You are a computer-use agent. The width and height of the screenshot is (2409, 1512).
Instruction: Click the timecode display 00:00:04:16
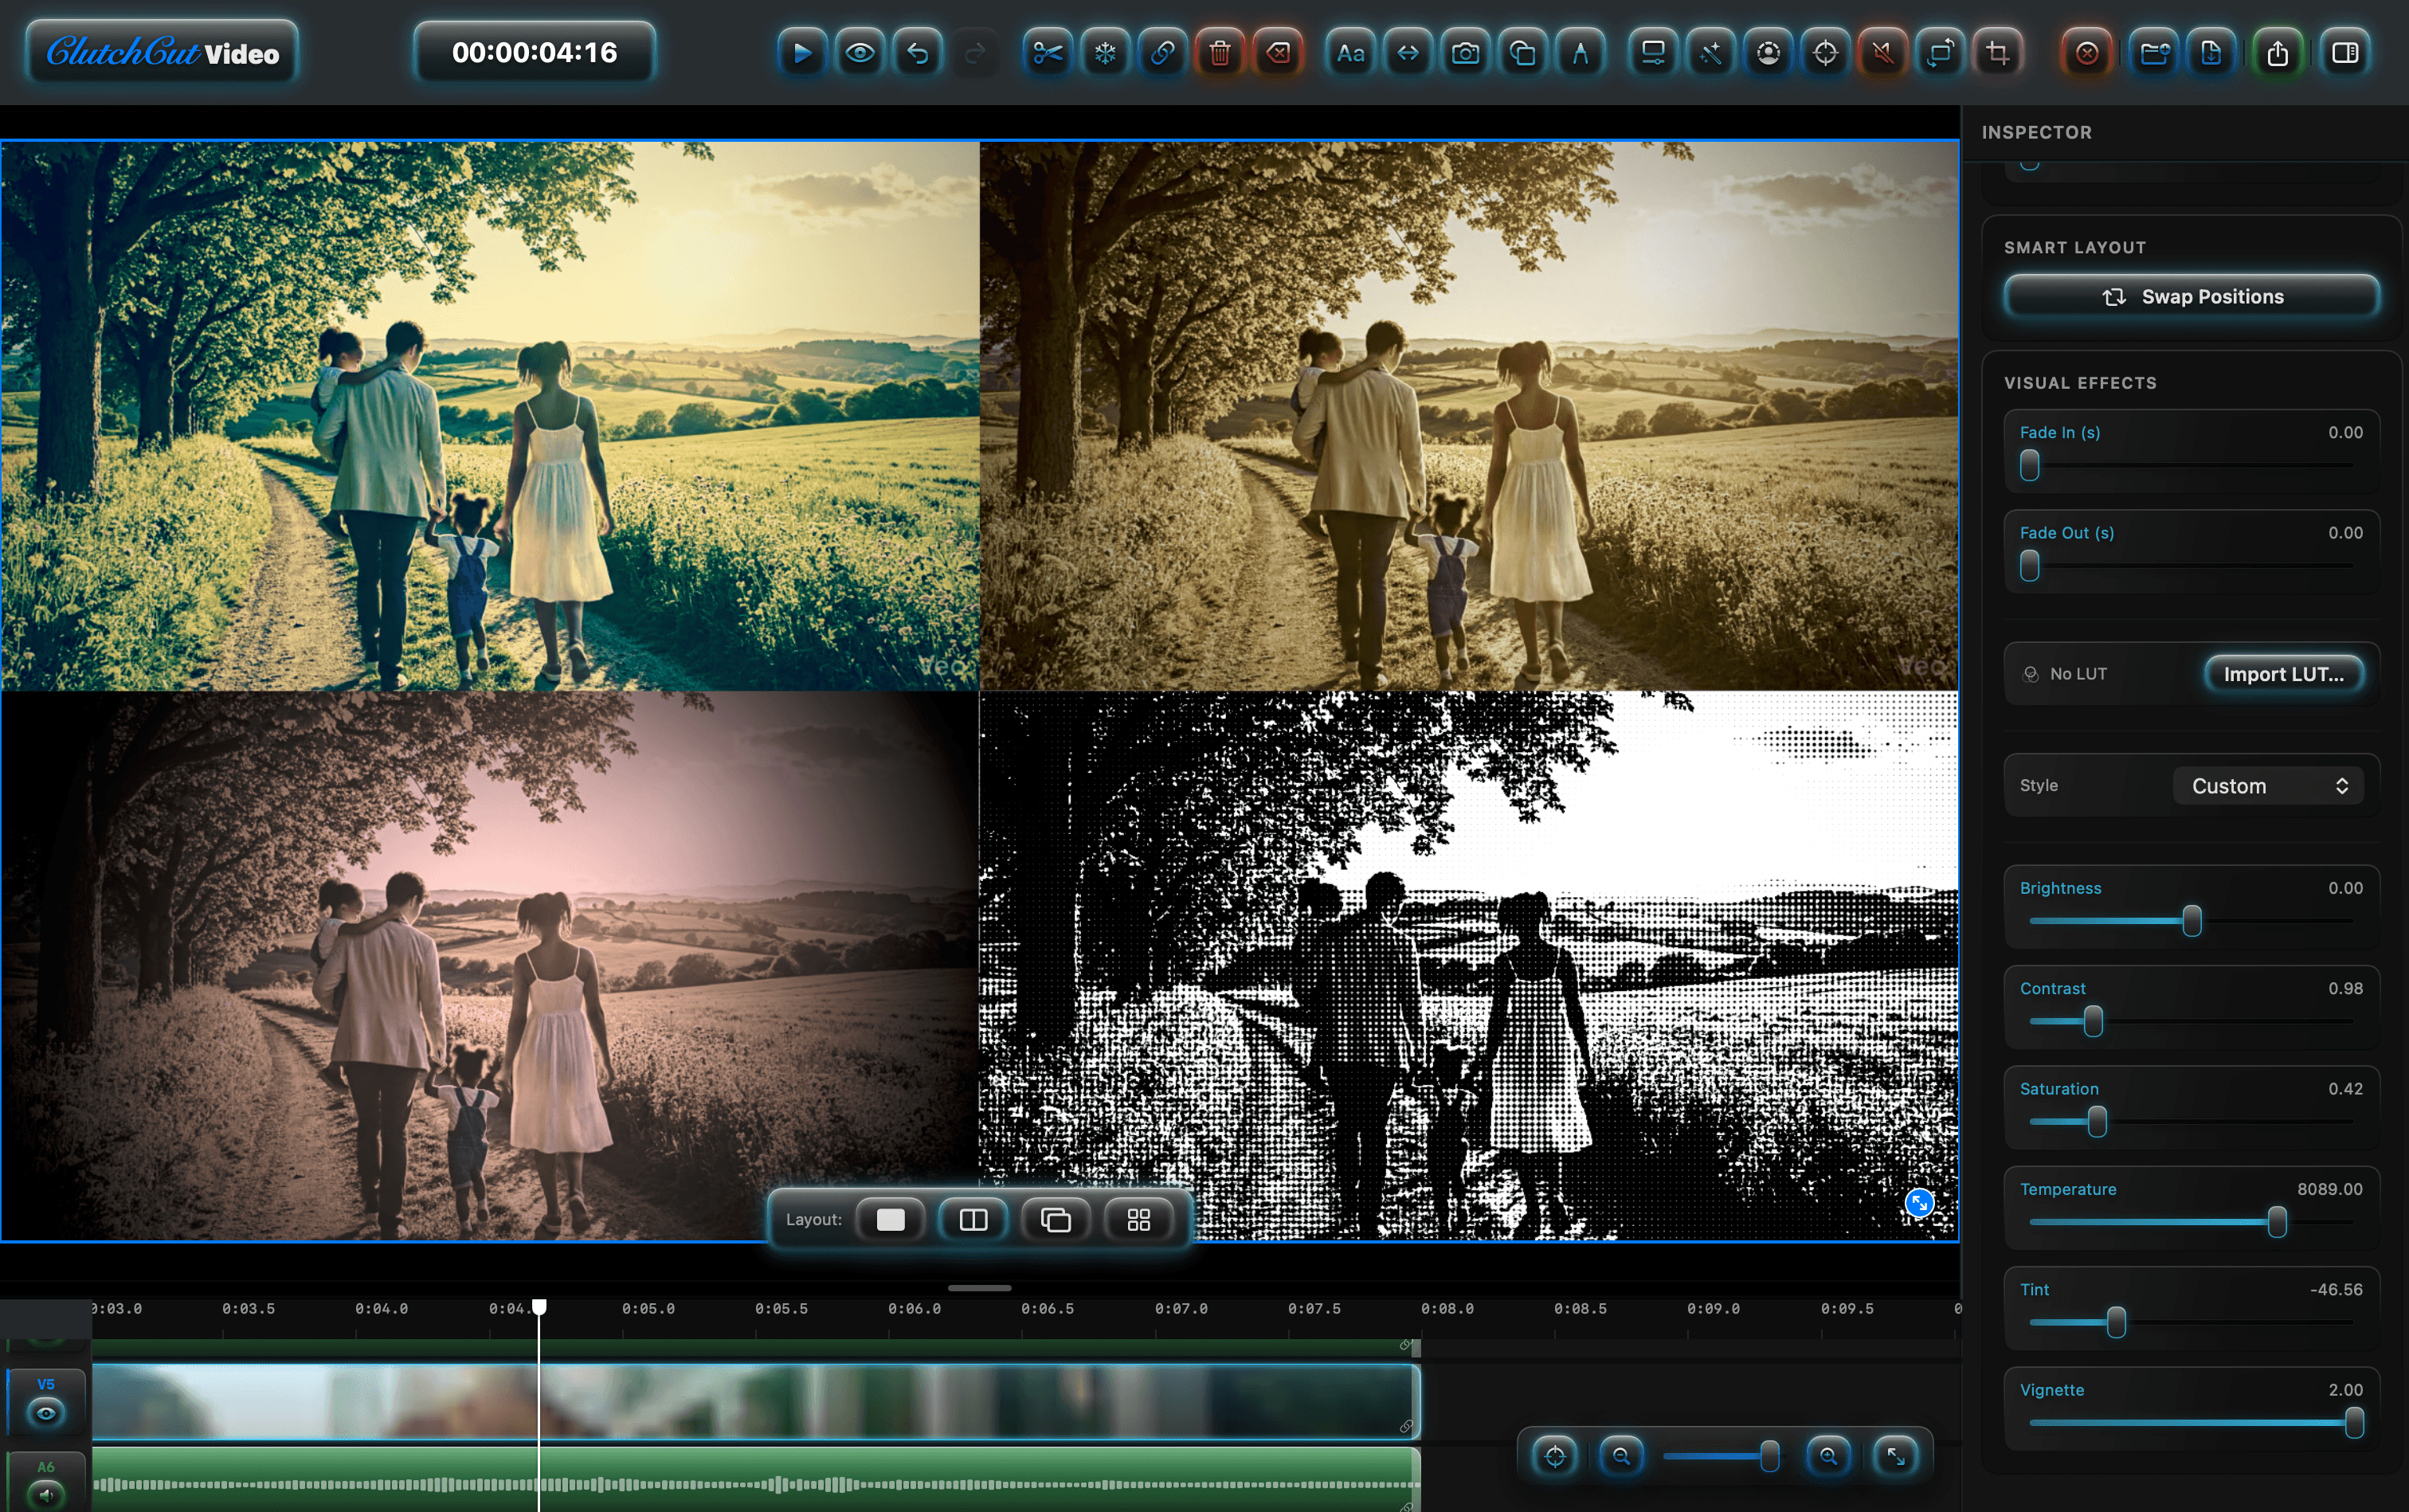point(535,52)
